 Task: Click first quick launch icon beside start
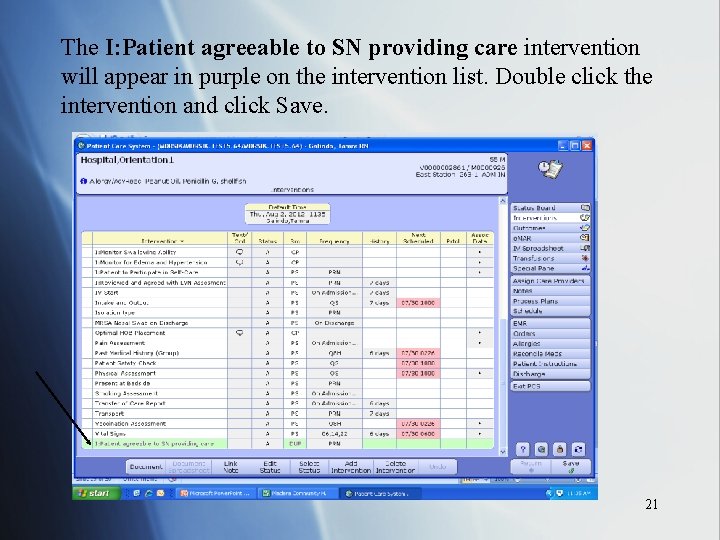click(x=136, y=493)
